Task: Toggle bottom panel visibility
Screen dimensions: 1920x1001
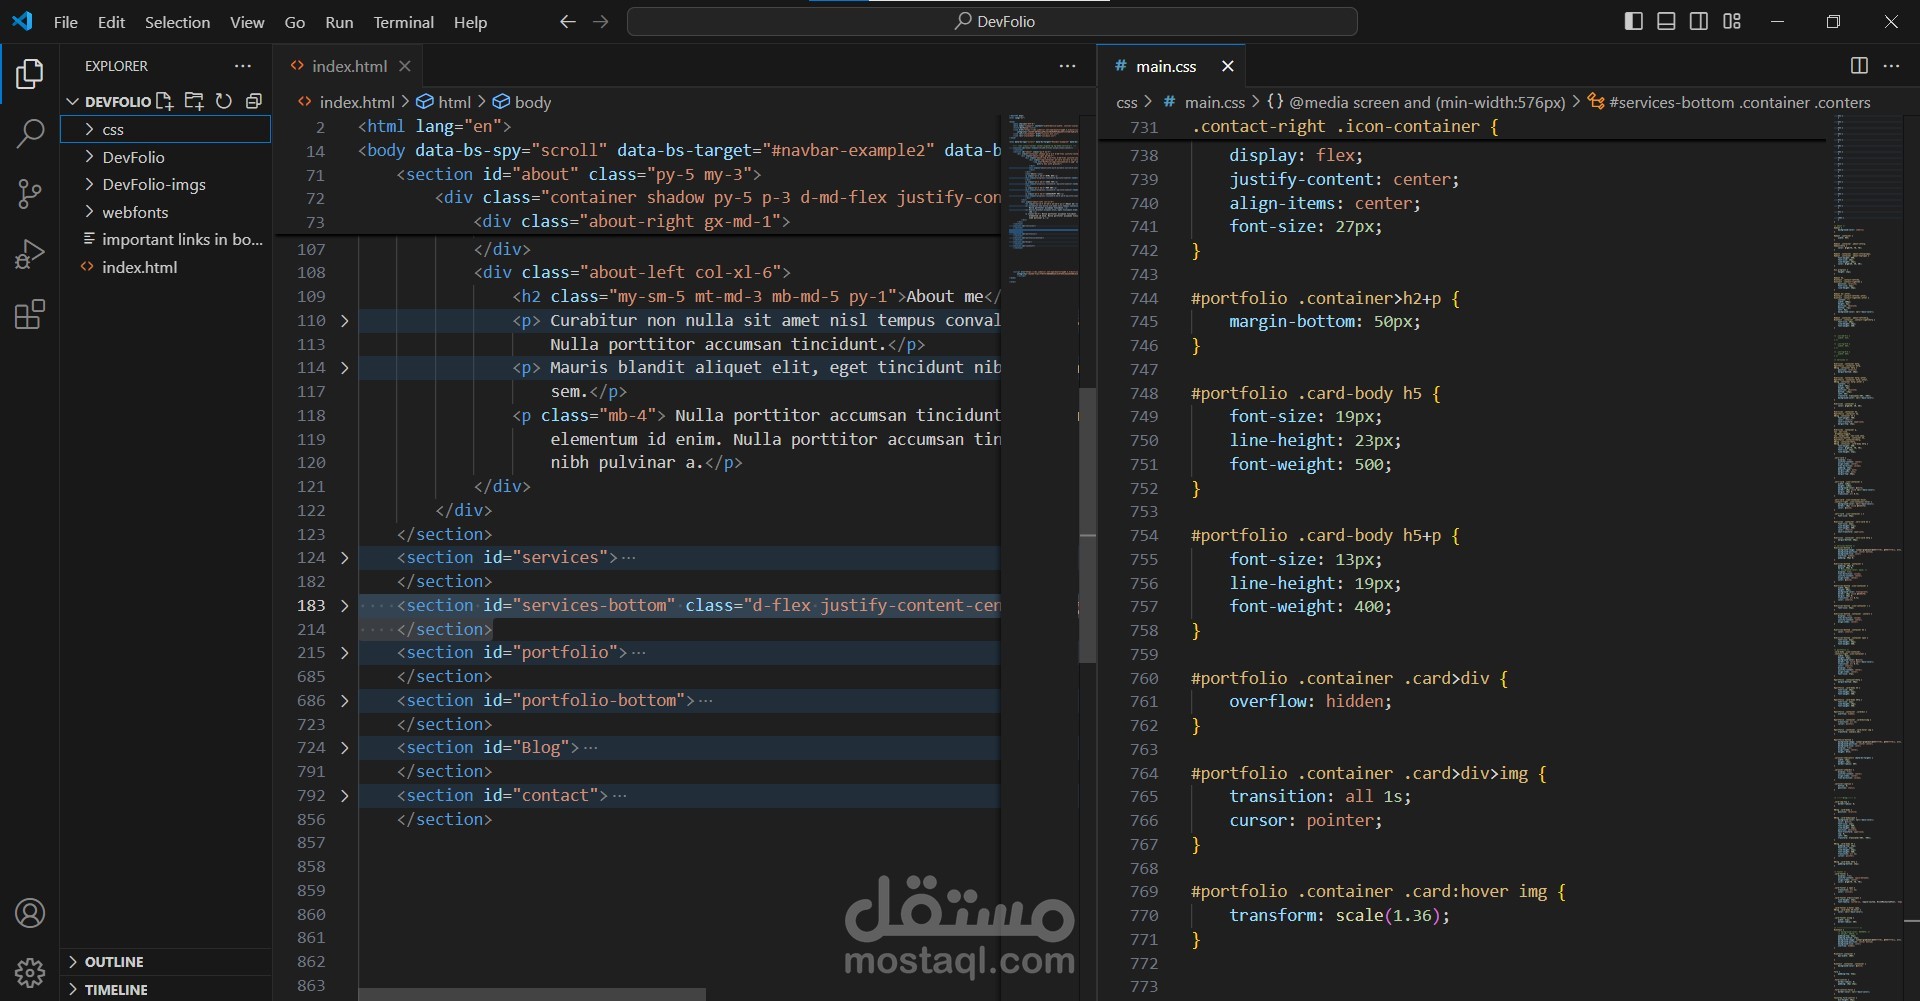Action: click(1666, 21)
